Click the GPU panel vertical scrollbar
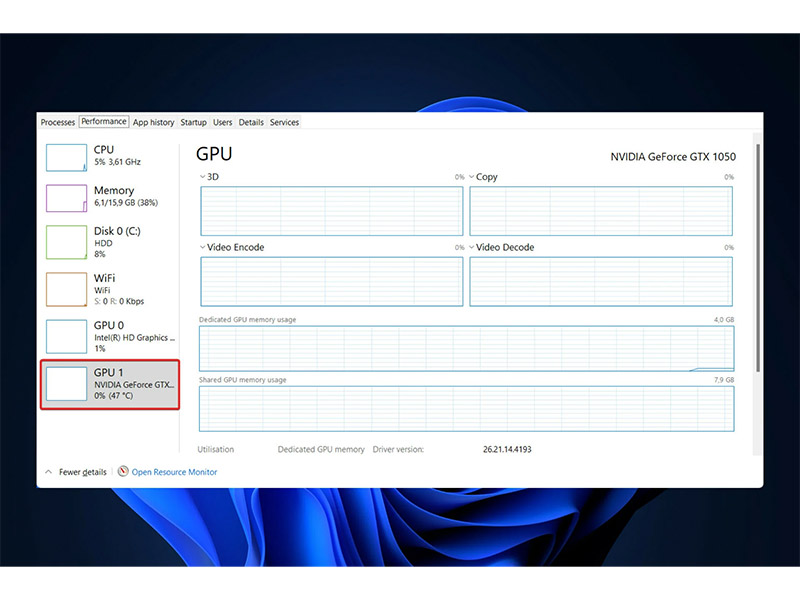The height and width of the screenshot is (600, 800). pos(758,258)
